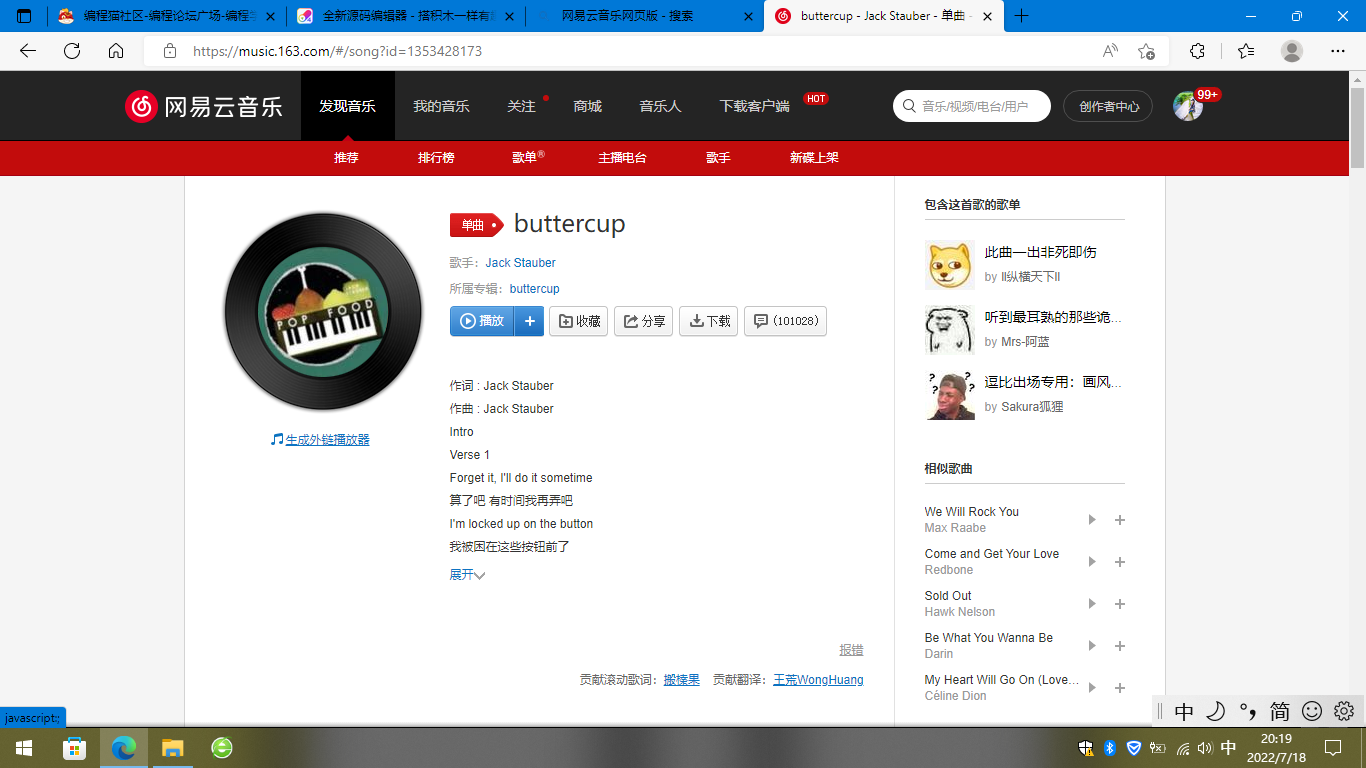Open the 关注 tab
Screen dimensions: 1366x768
tap(521, 106)
